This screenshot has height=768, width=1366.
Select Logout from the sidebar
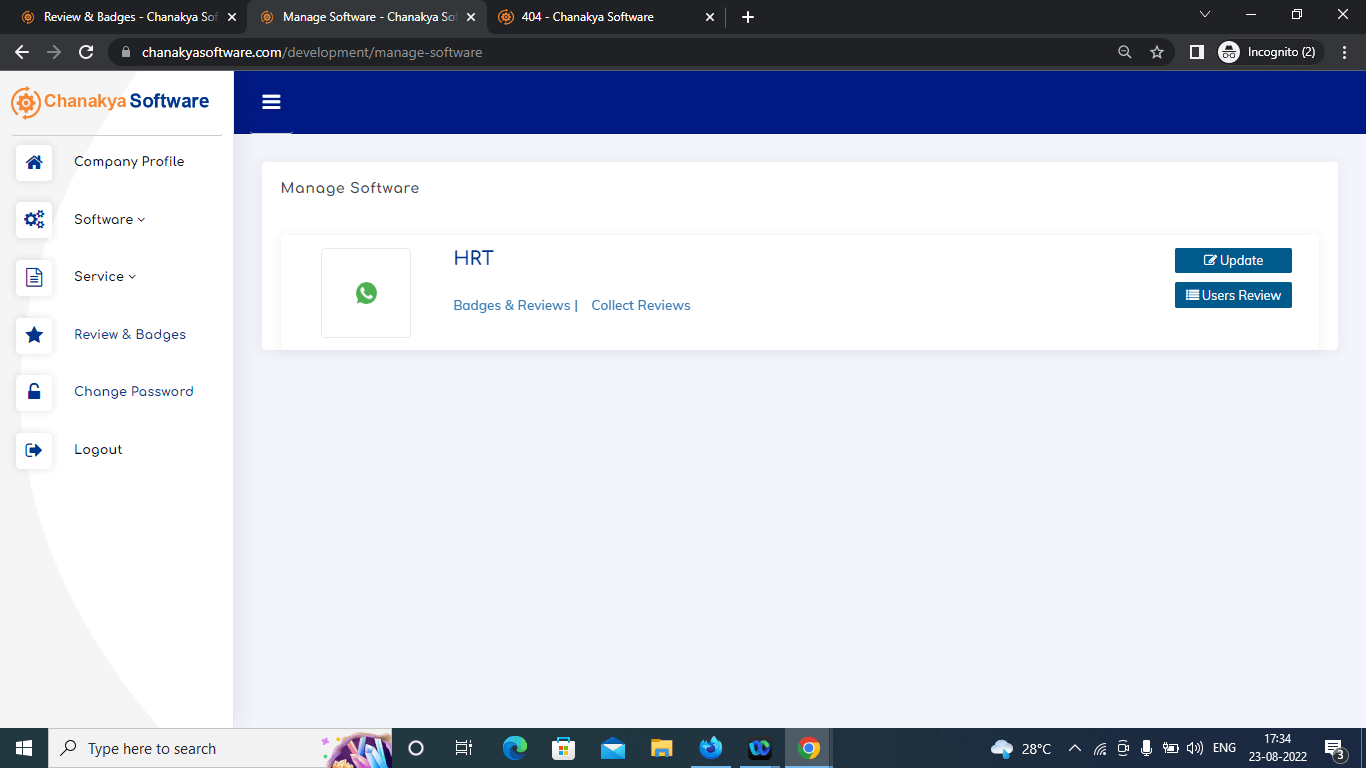[98, 449]
